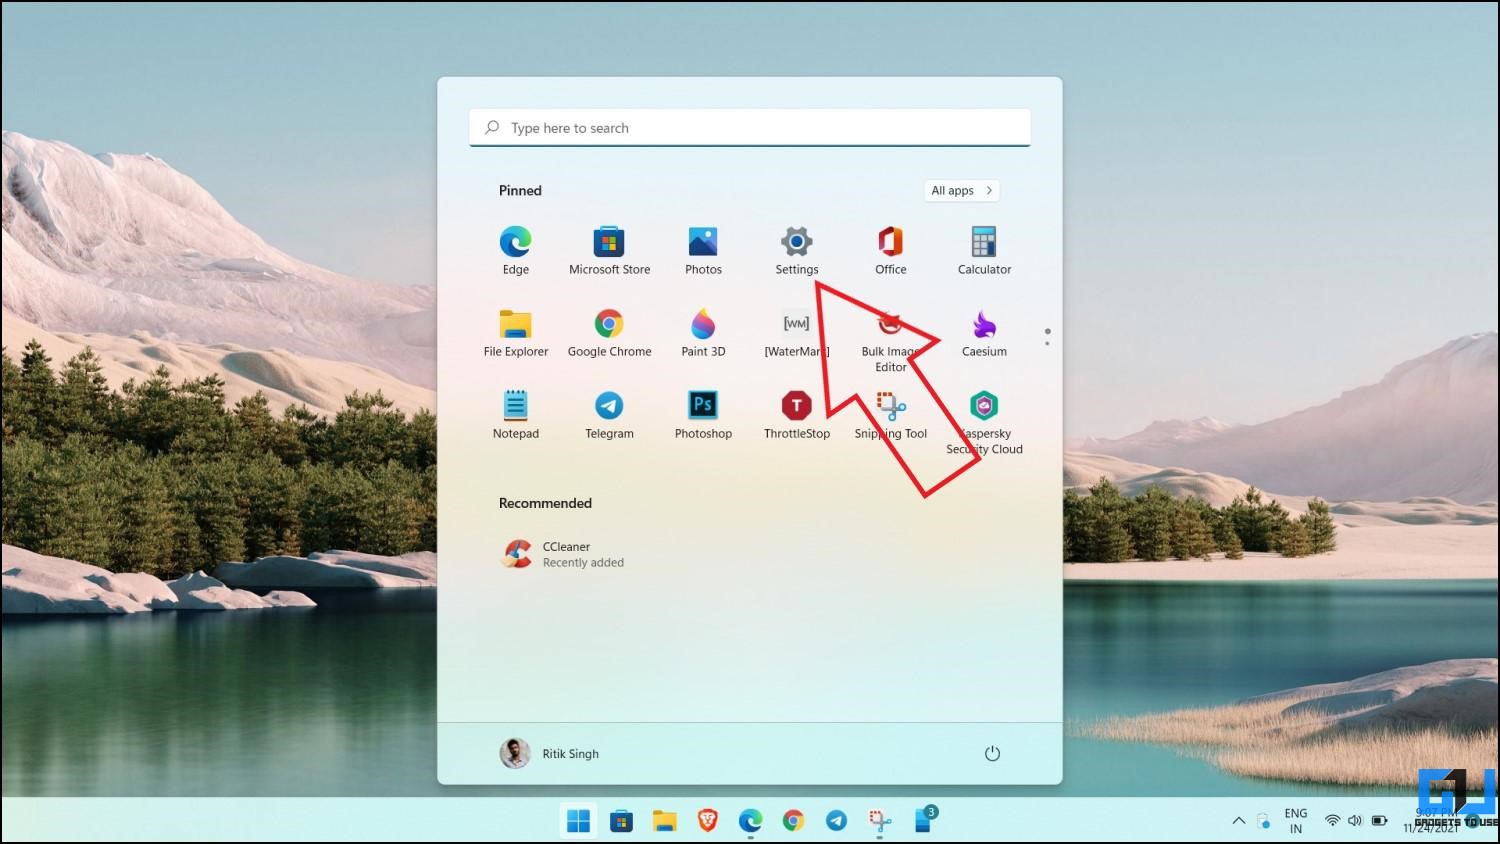Click the Windows Start button on taskbar
This screenshot has width=1500, height=844.
tap(578, 821)
